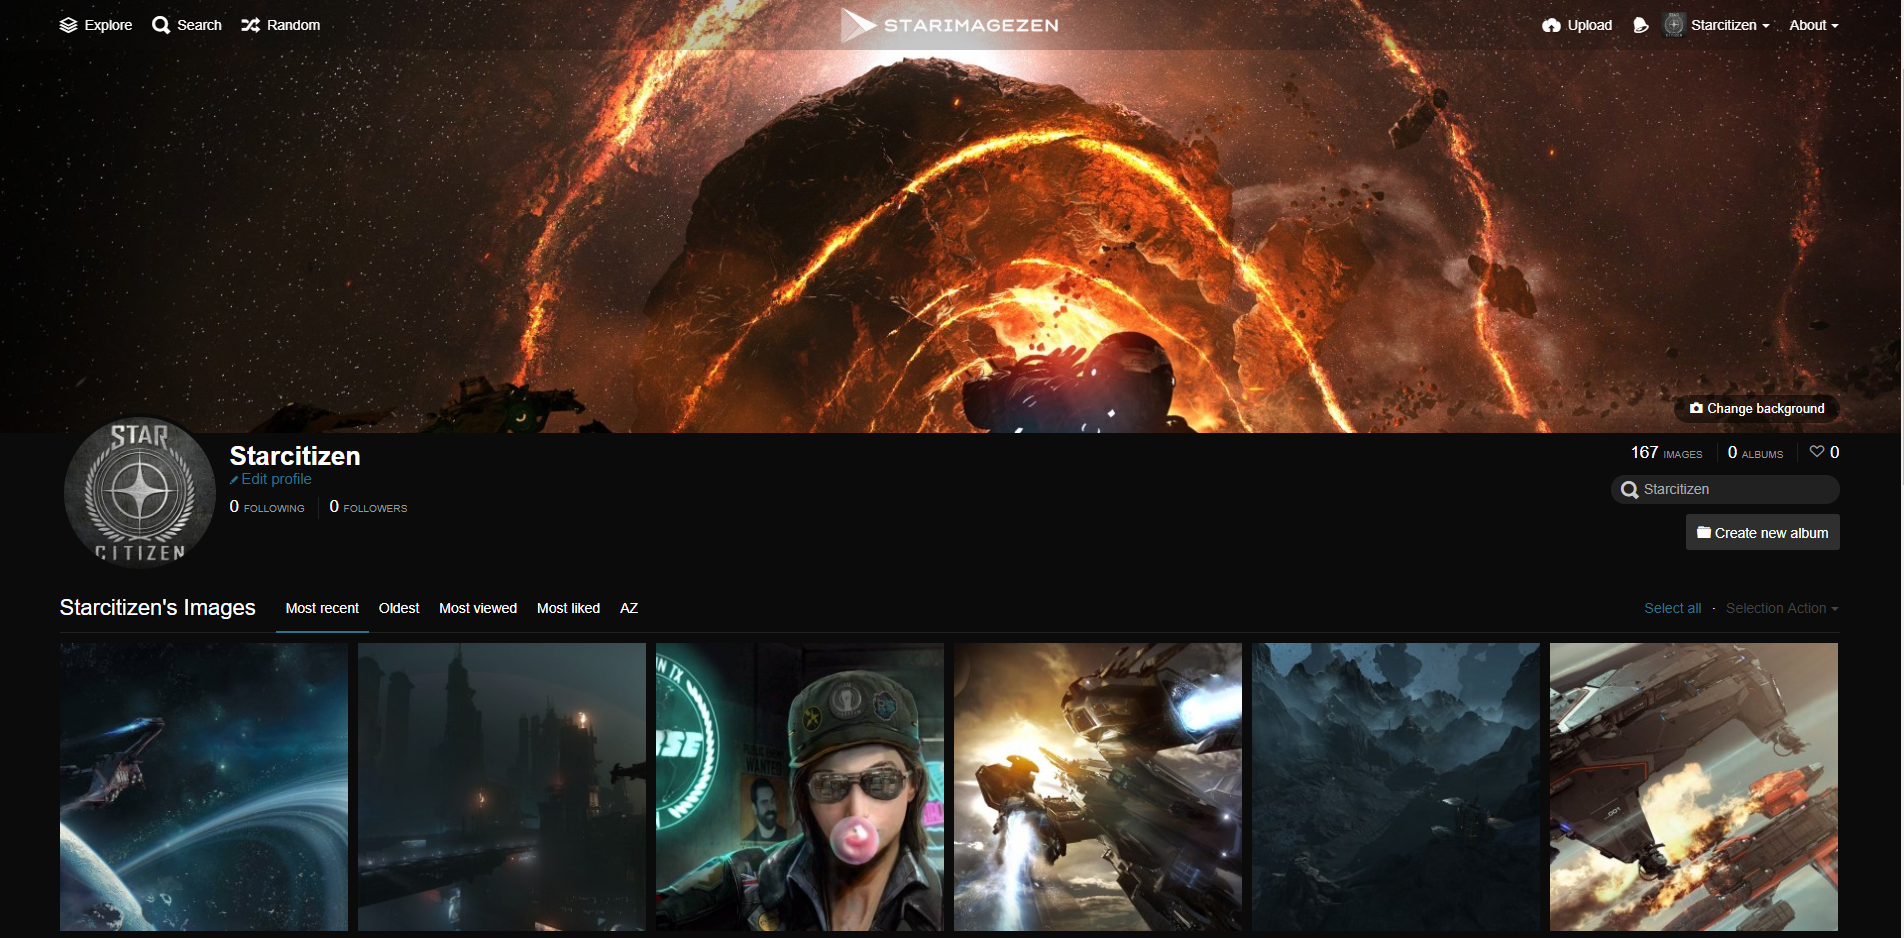Click the Search magnifier icon in navbar
This screenshot has width=1904, height=938.
pyautogui.click(x=160, y=25)
